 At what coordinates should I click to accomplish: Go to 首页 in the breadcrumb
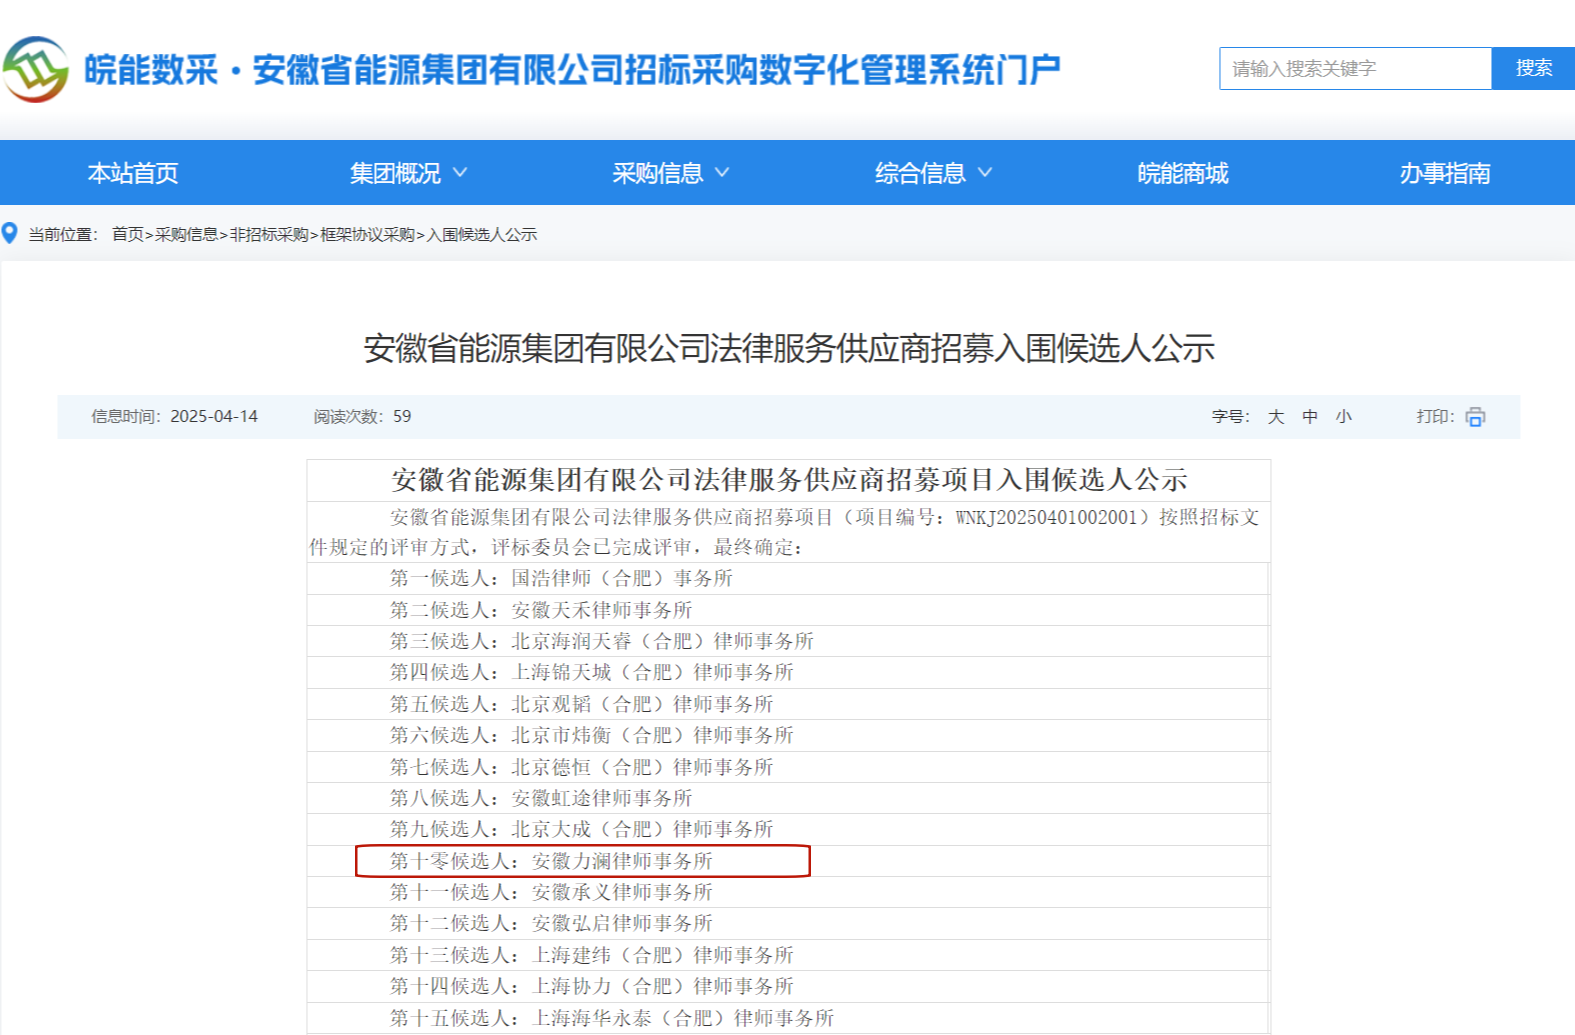coord(127,234)
